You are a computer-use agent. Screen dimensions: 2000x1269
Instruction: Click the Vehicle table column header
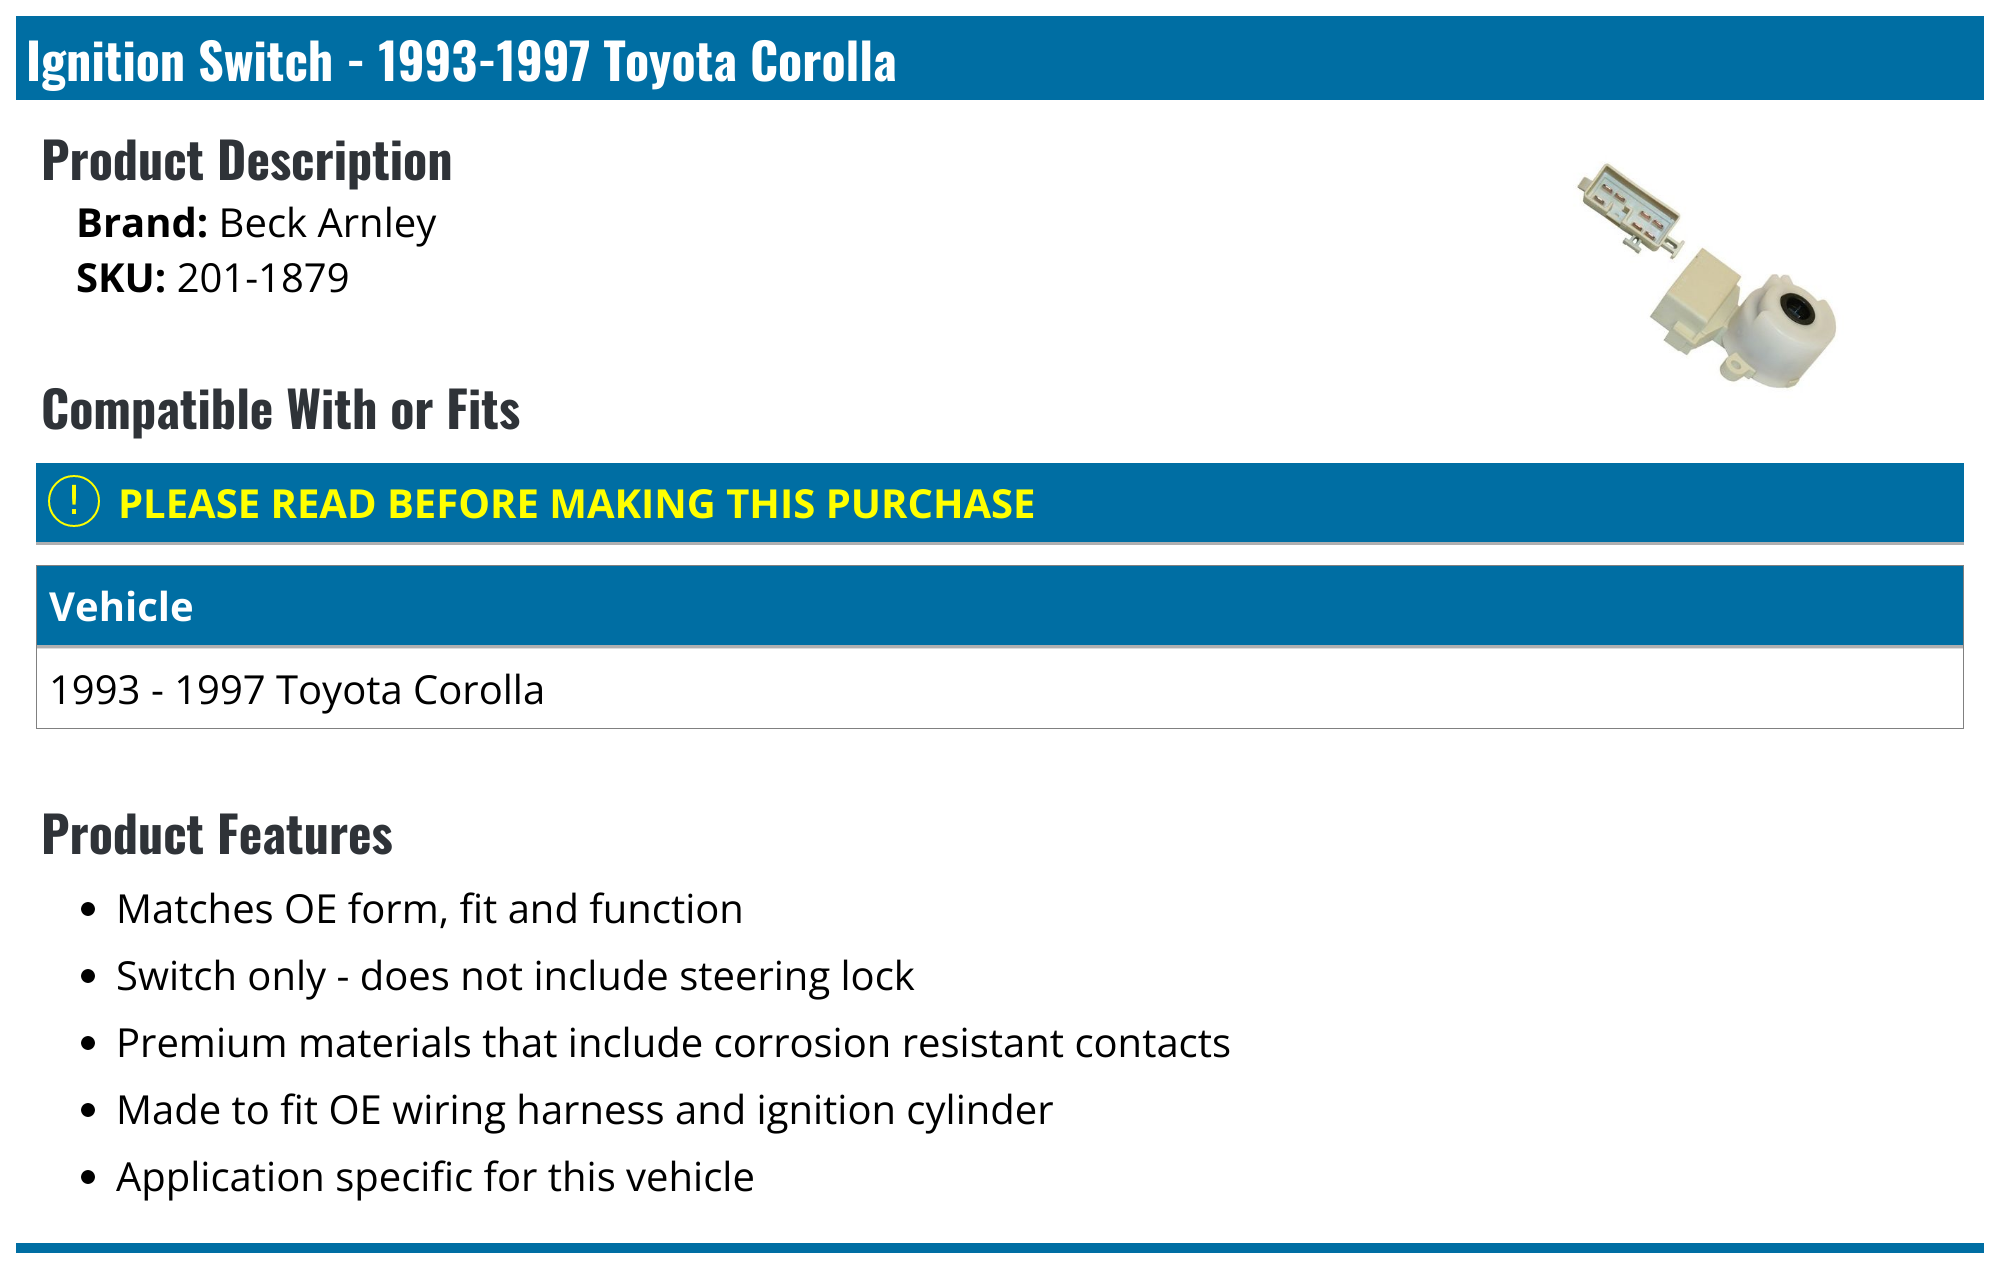[121, 607]
